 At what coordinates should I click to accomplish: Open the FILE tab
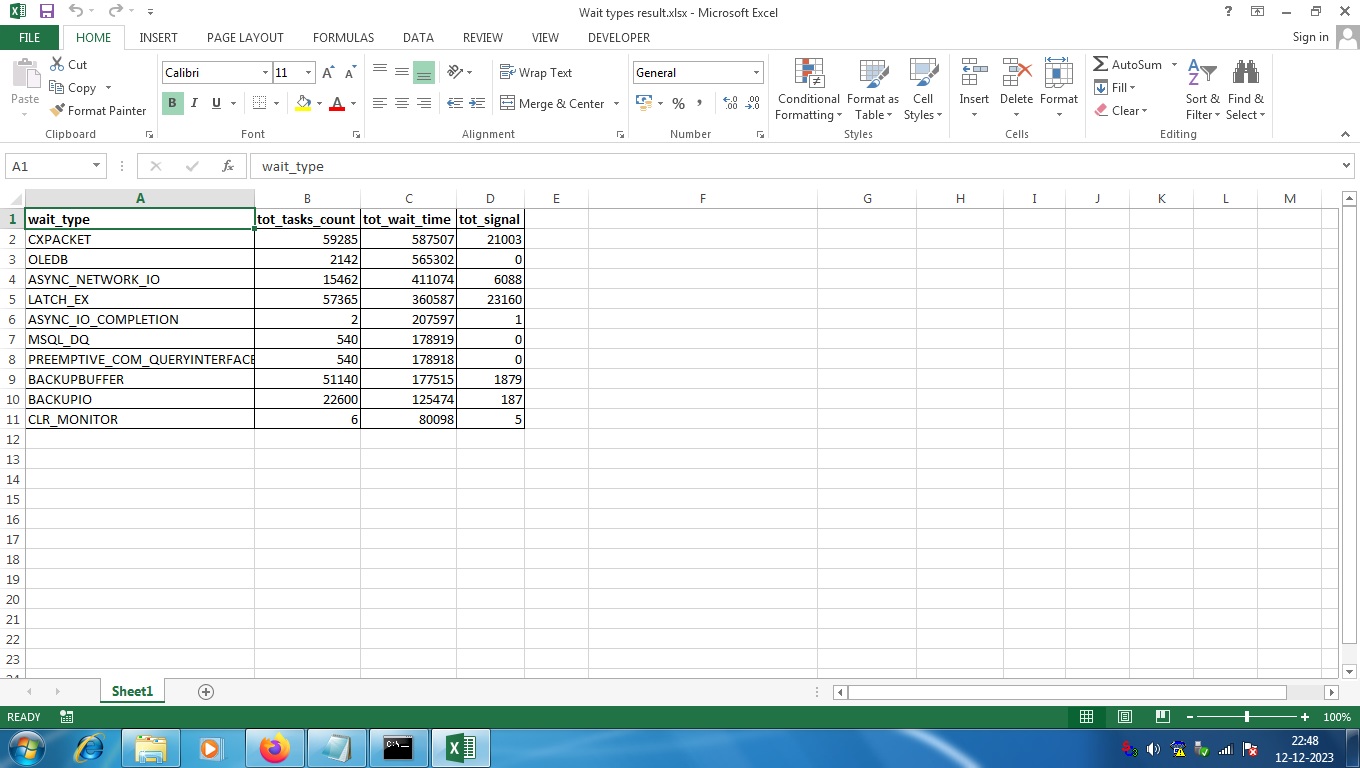pos(30,37)
